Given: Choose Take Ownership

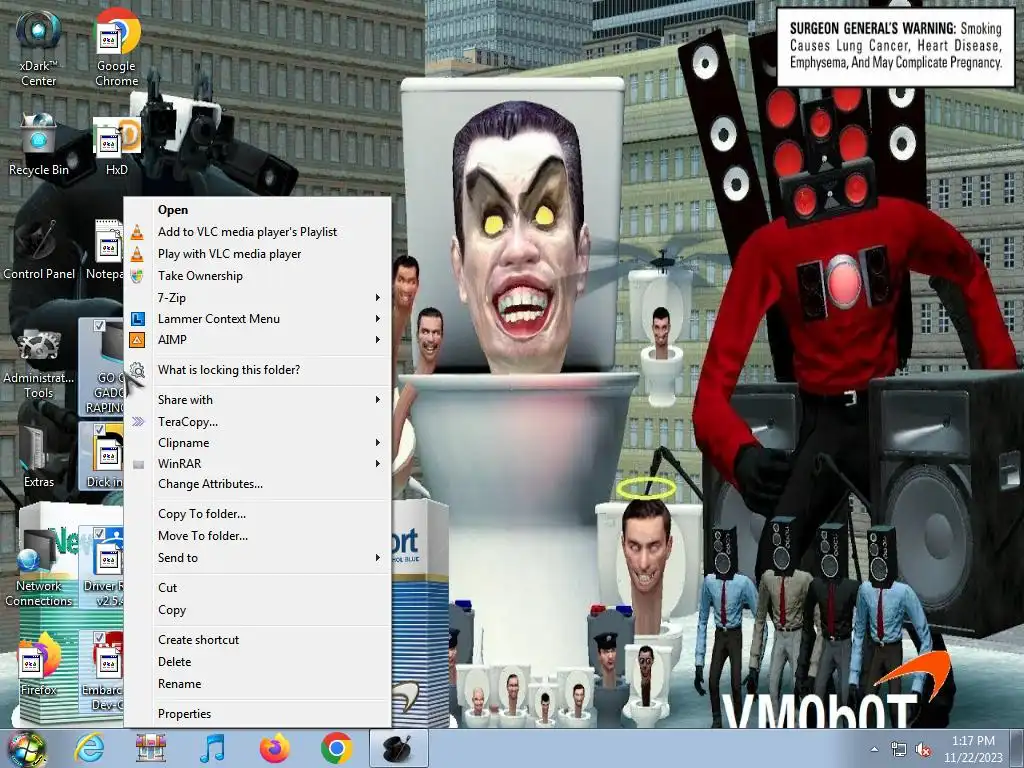Looking at the screenshot, I should click(257, 276).
